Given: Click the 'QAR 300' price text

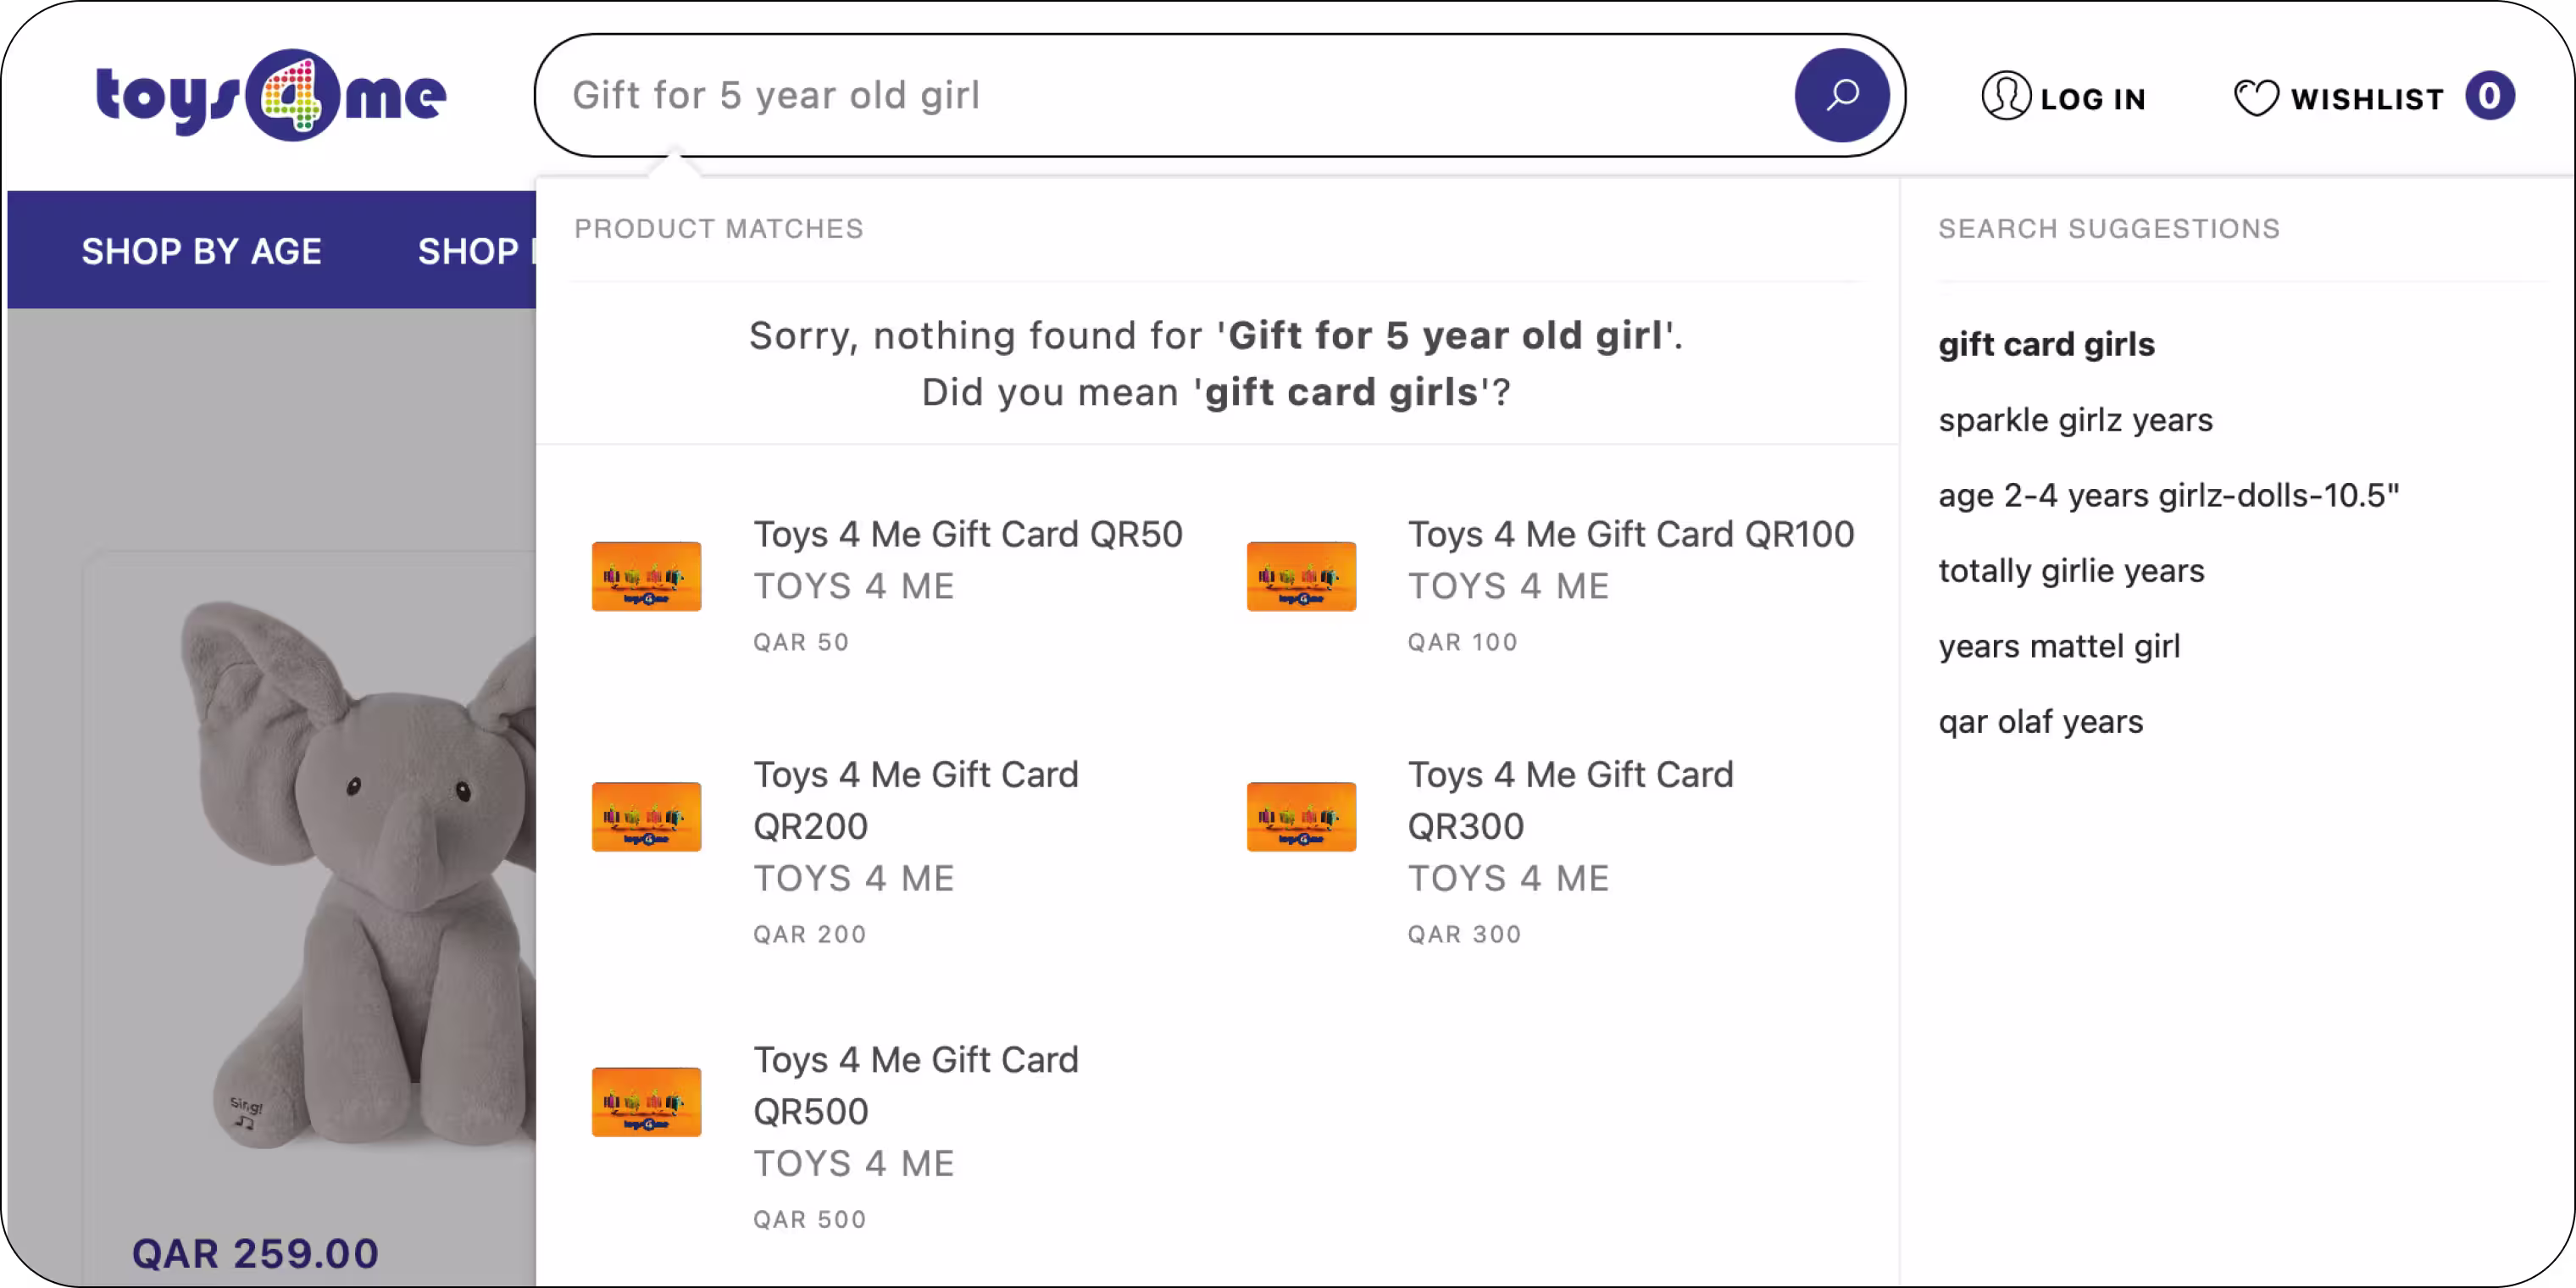Looking at the screenshot, I should tap(1464, 934).
